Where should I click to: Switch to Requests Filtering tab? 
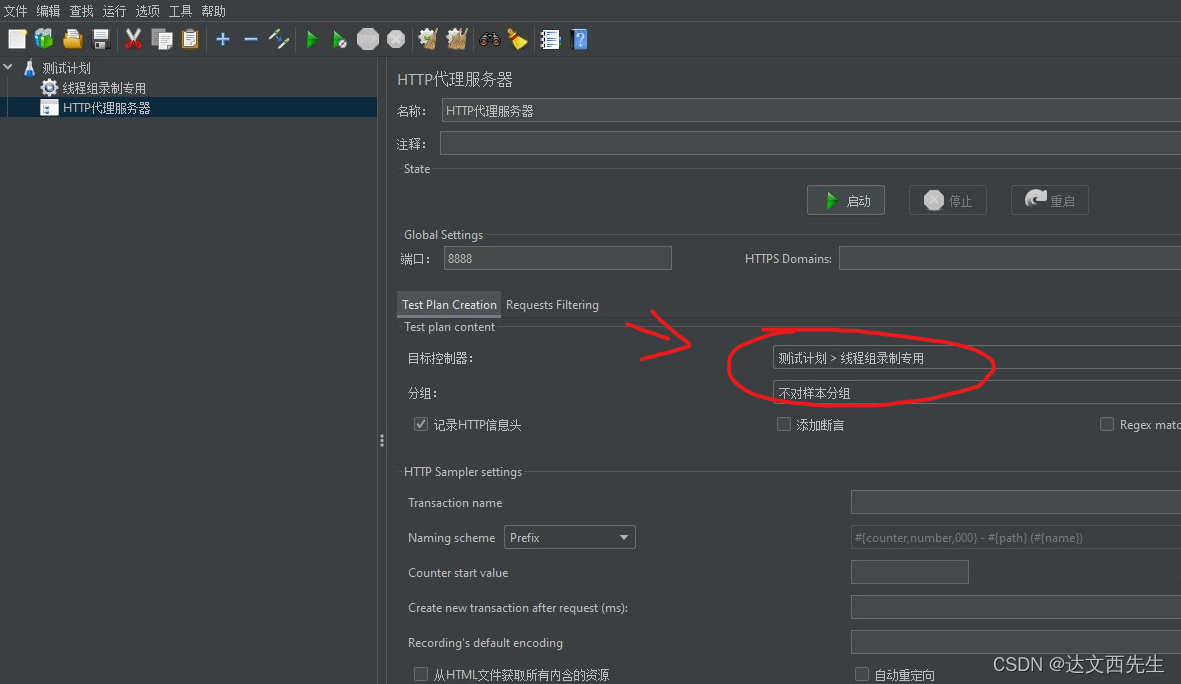[552, 304]
